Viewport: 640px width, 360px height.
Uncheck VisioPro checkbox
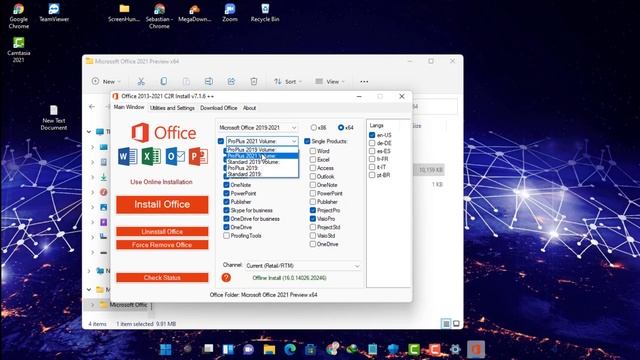(x=313, y=219)
